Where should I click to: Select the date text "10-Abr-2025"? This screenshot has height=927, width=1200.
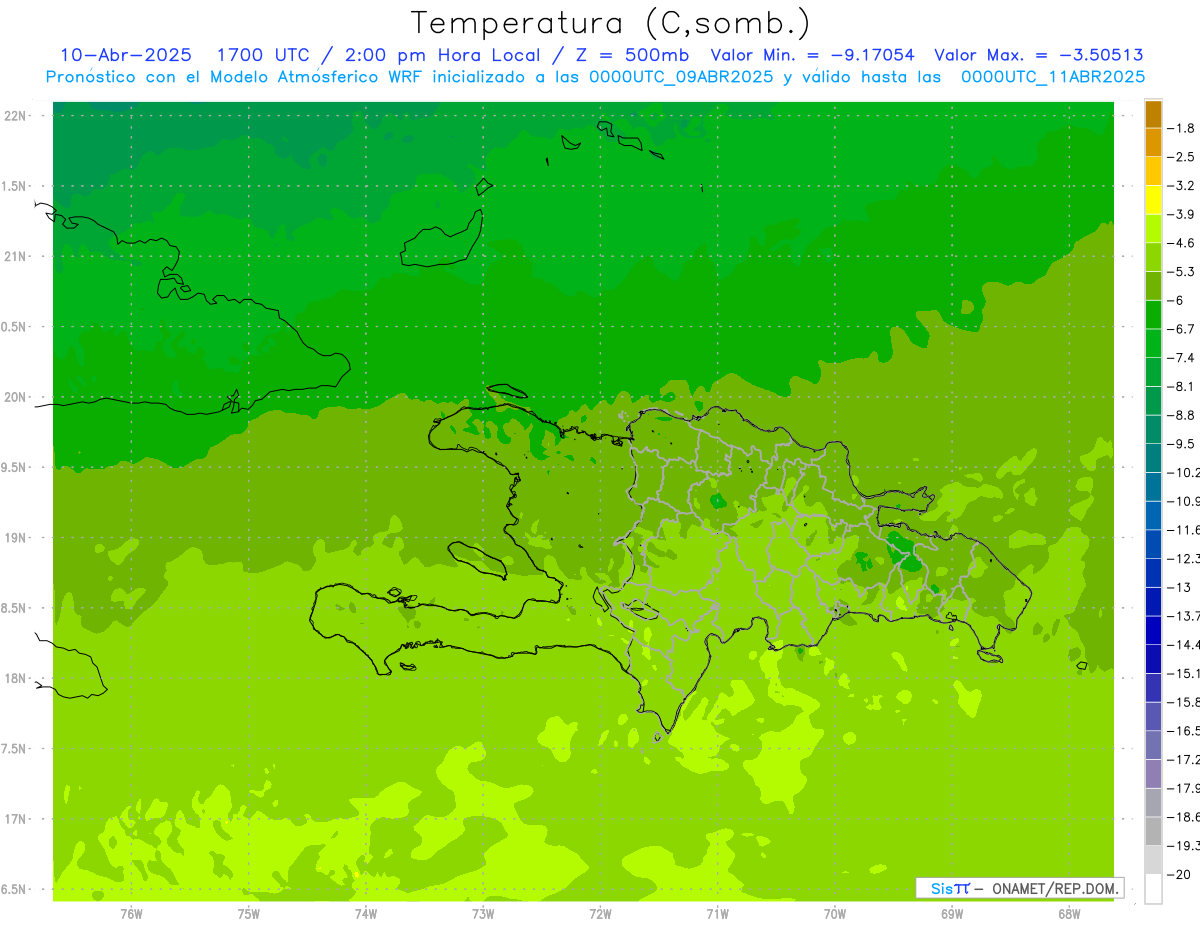click(x=126, y=55)
